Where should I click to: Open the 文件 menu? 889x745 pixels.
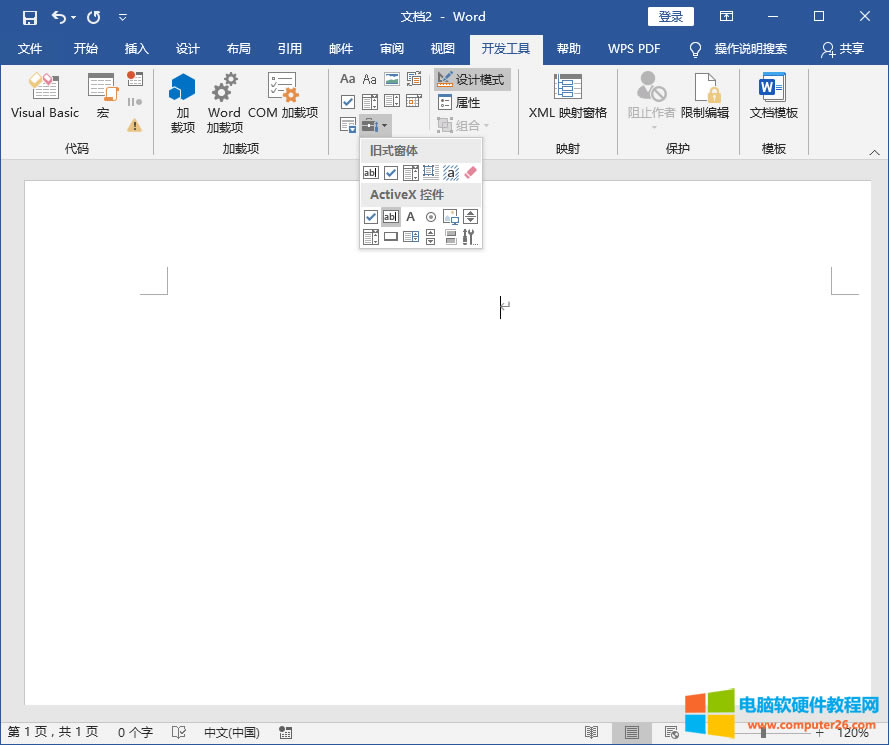(30, 47)
